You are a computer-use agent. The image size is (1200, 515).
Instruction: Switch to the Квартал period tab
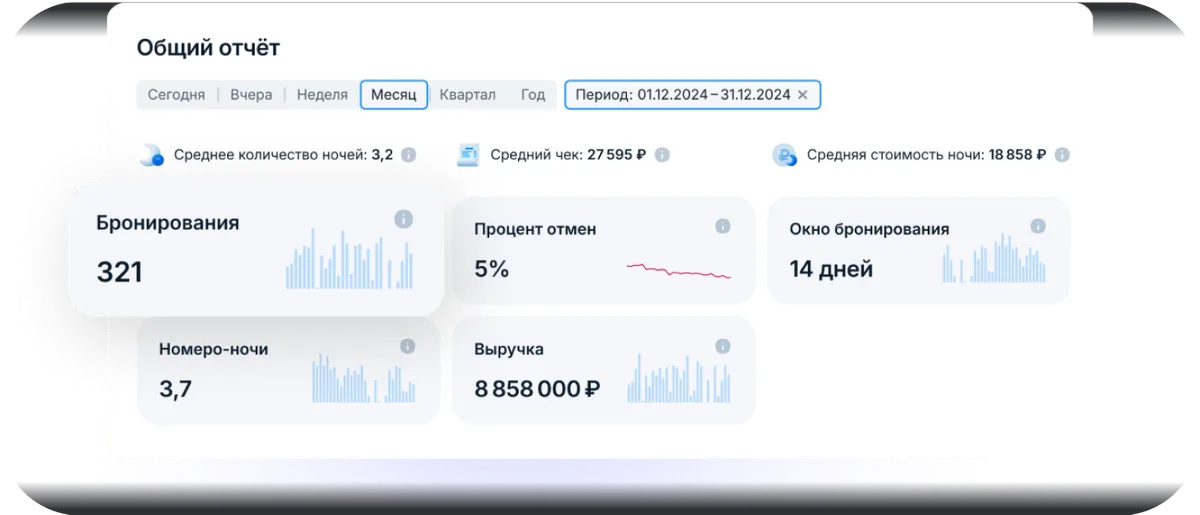[x=467, y=95]
